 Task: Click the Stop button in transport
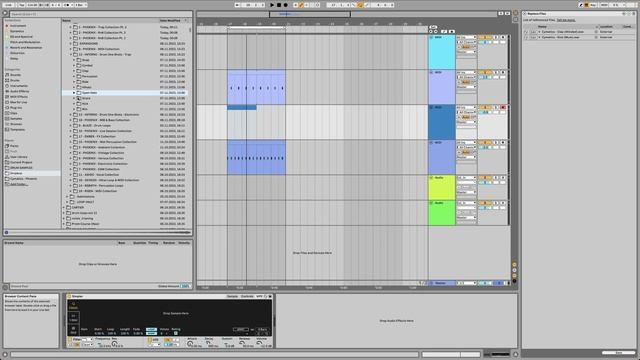point(279,5)
